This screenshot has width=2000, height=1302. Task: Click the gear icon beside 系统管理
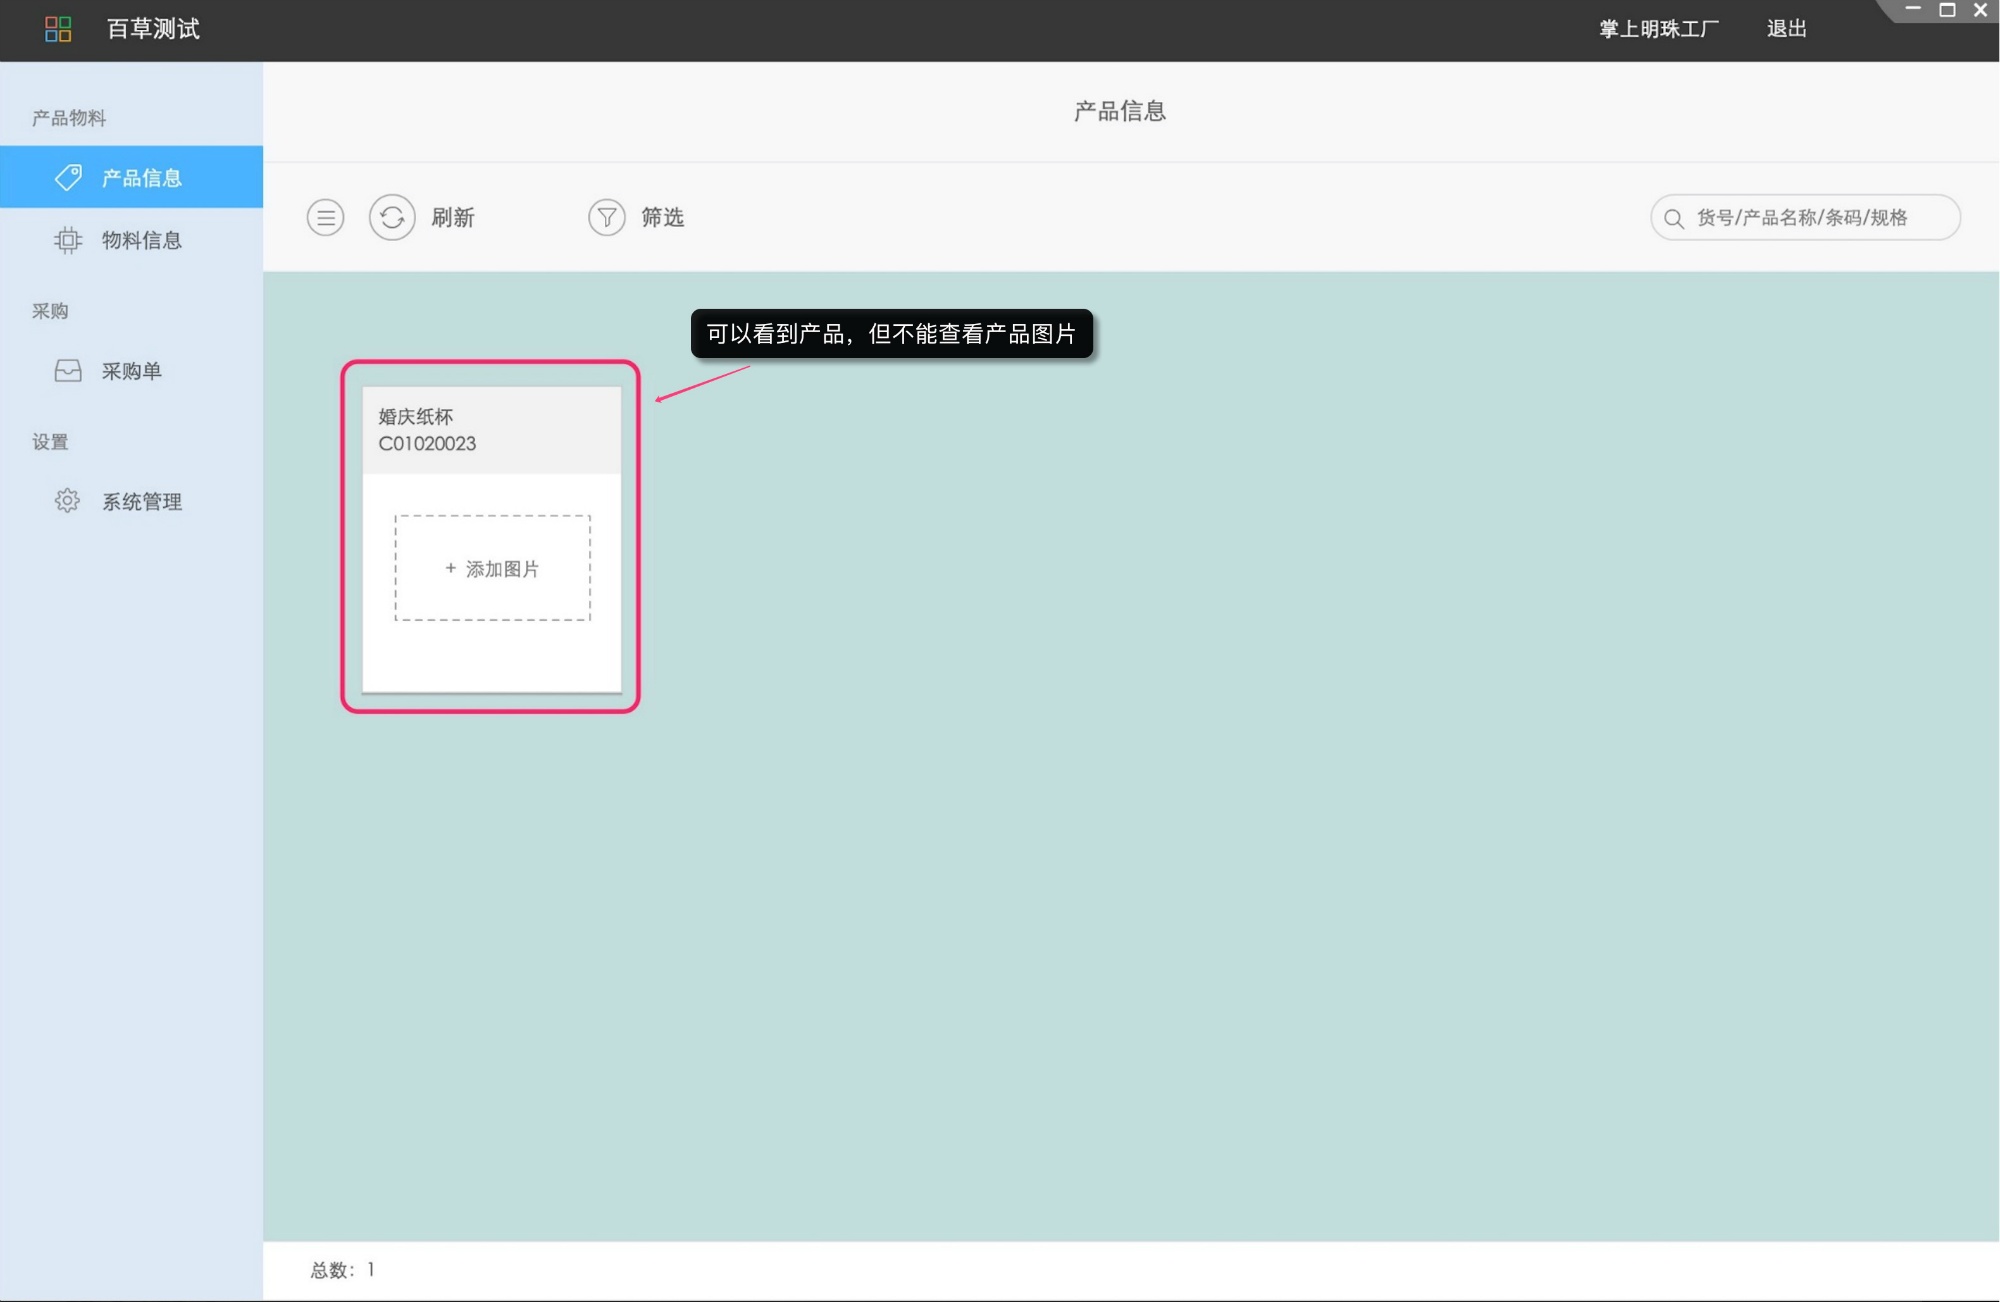pyautogui.click(x=67, y=501)
